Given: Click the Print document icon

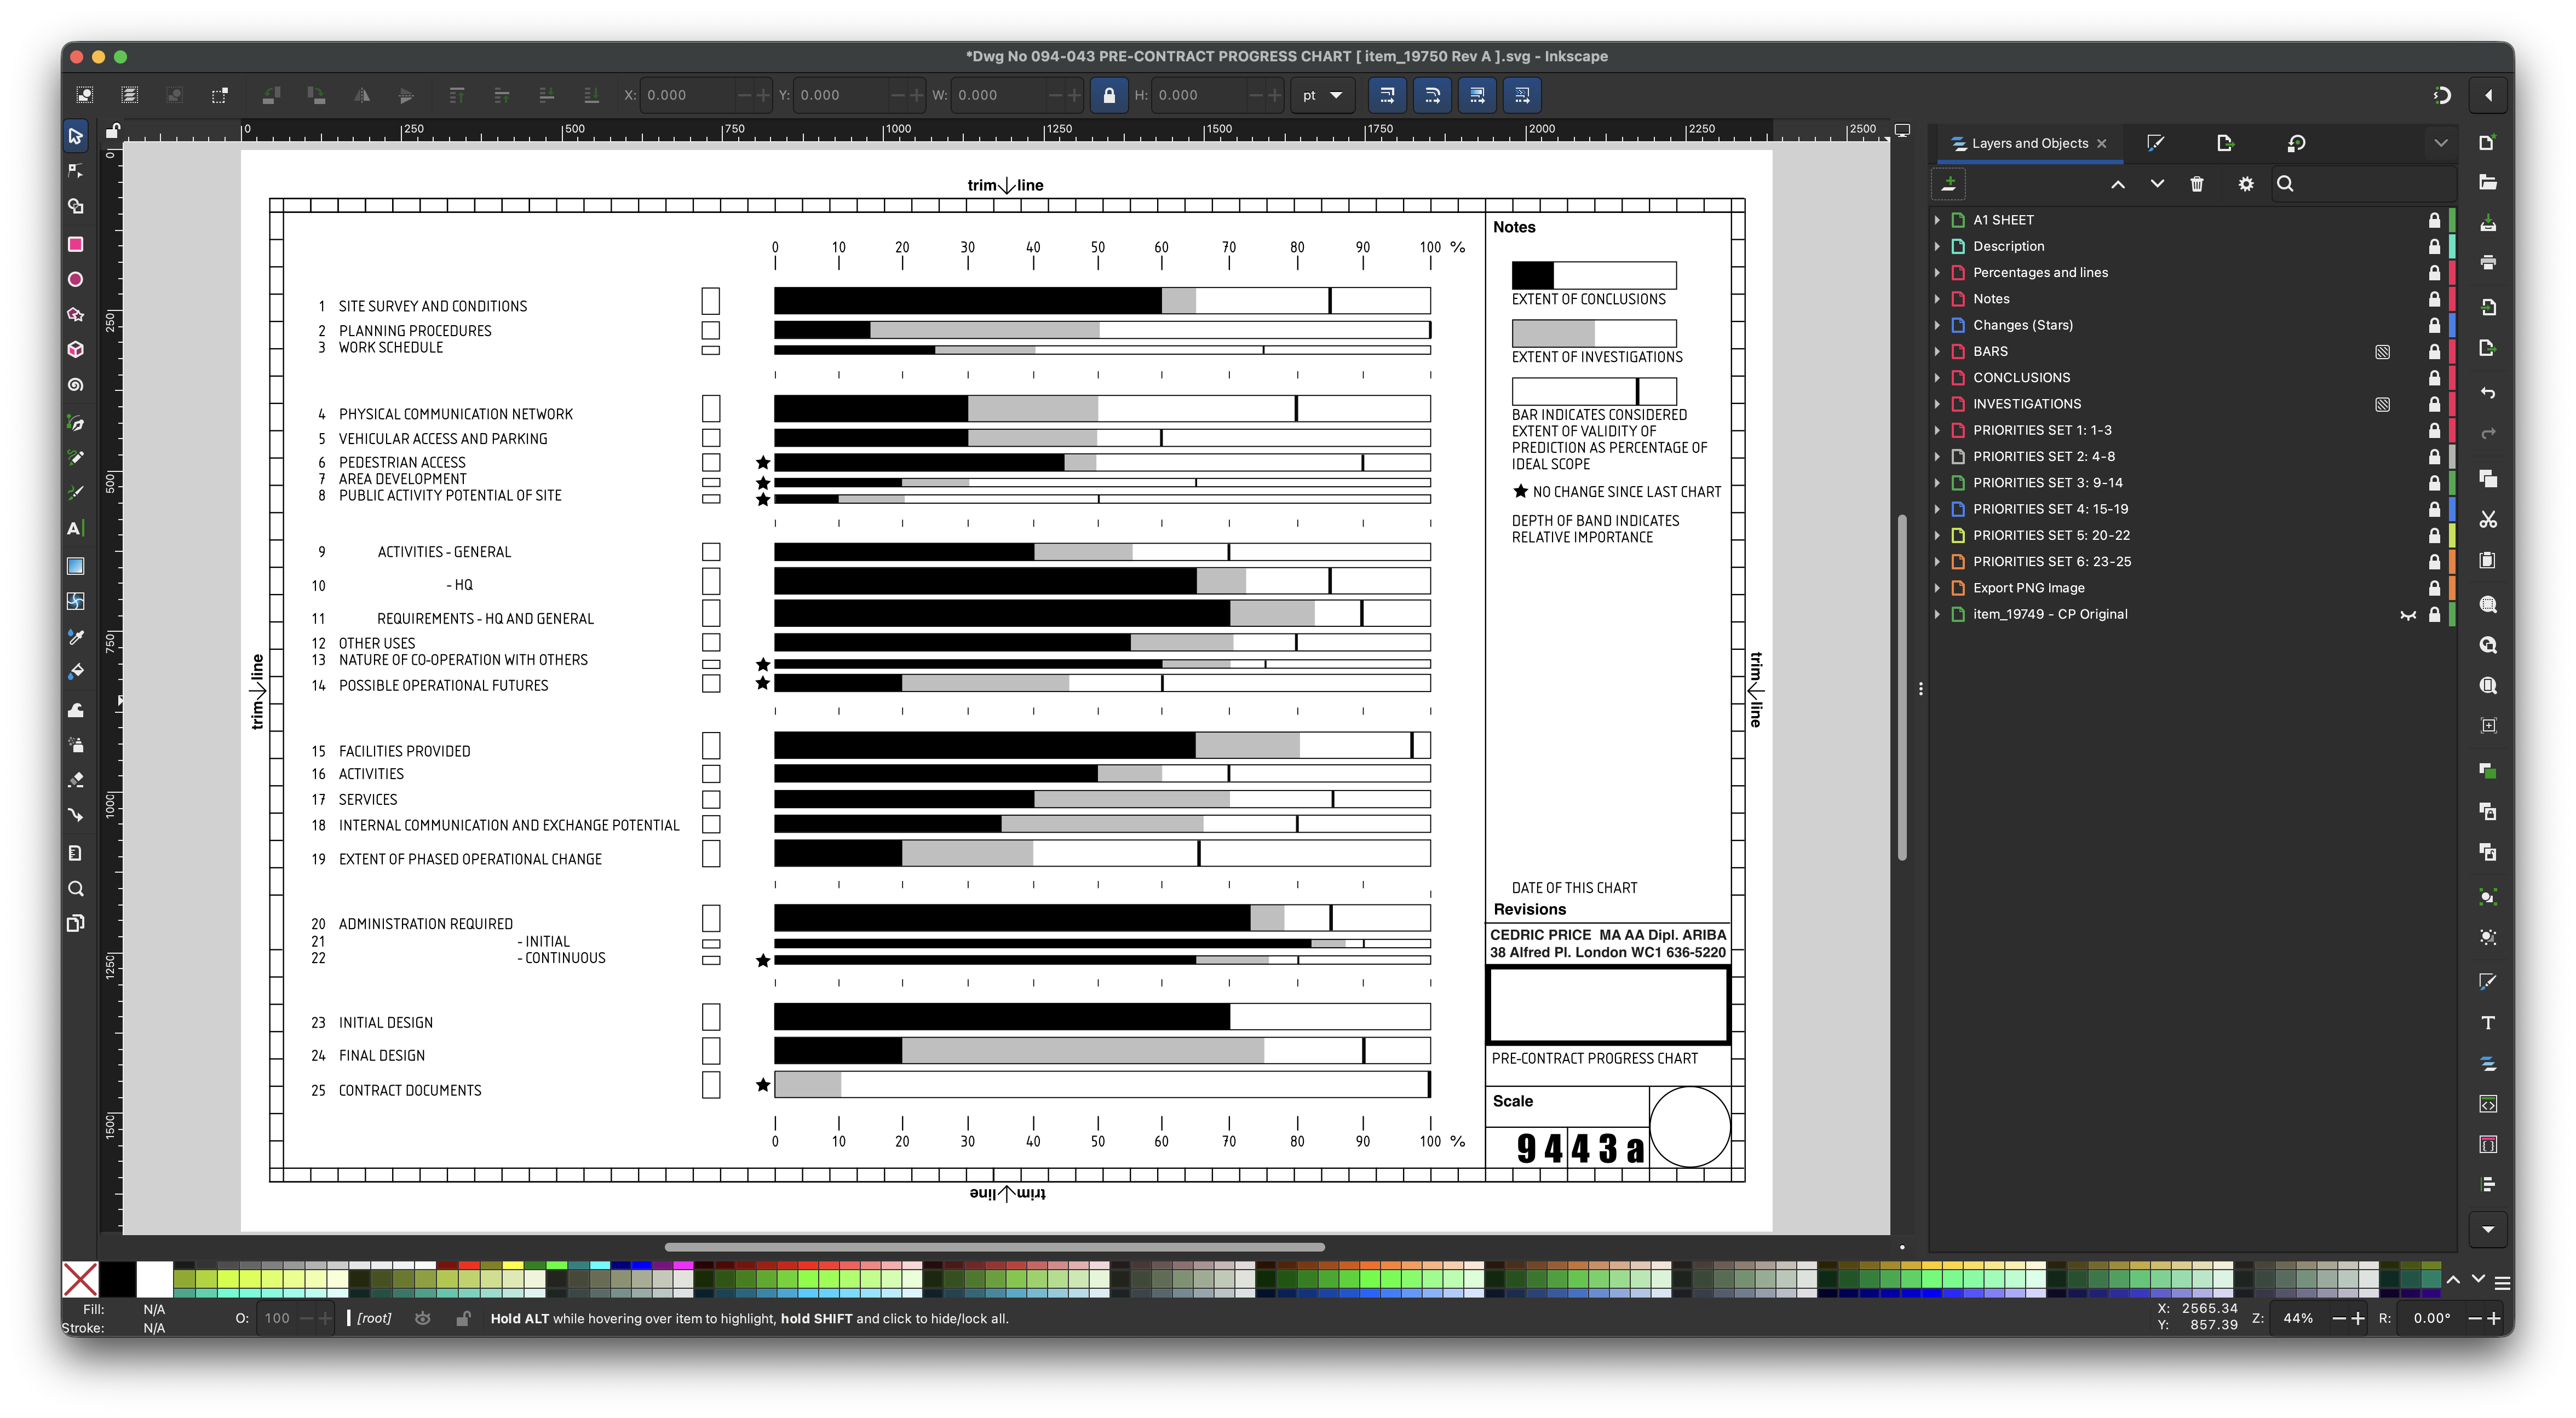Looking at the screenshot, I should coord(2488,263).
